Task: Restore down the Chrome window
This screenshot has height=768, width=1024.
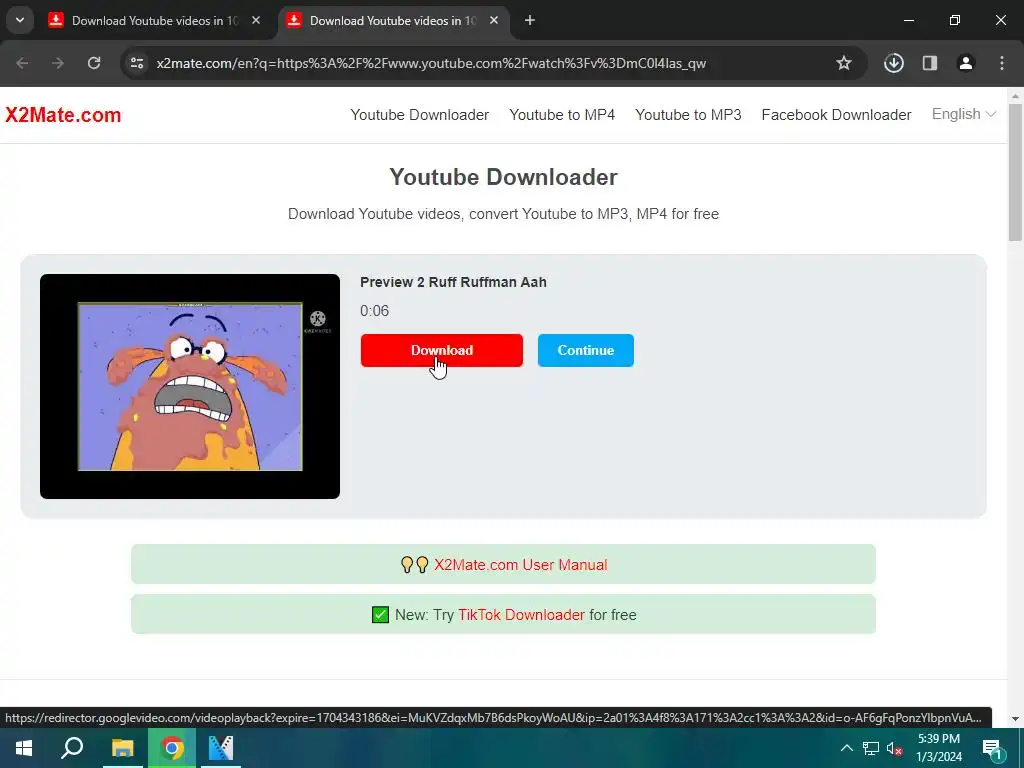Action: pyautogui.click(x=954, y=21)
